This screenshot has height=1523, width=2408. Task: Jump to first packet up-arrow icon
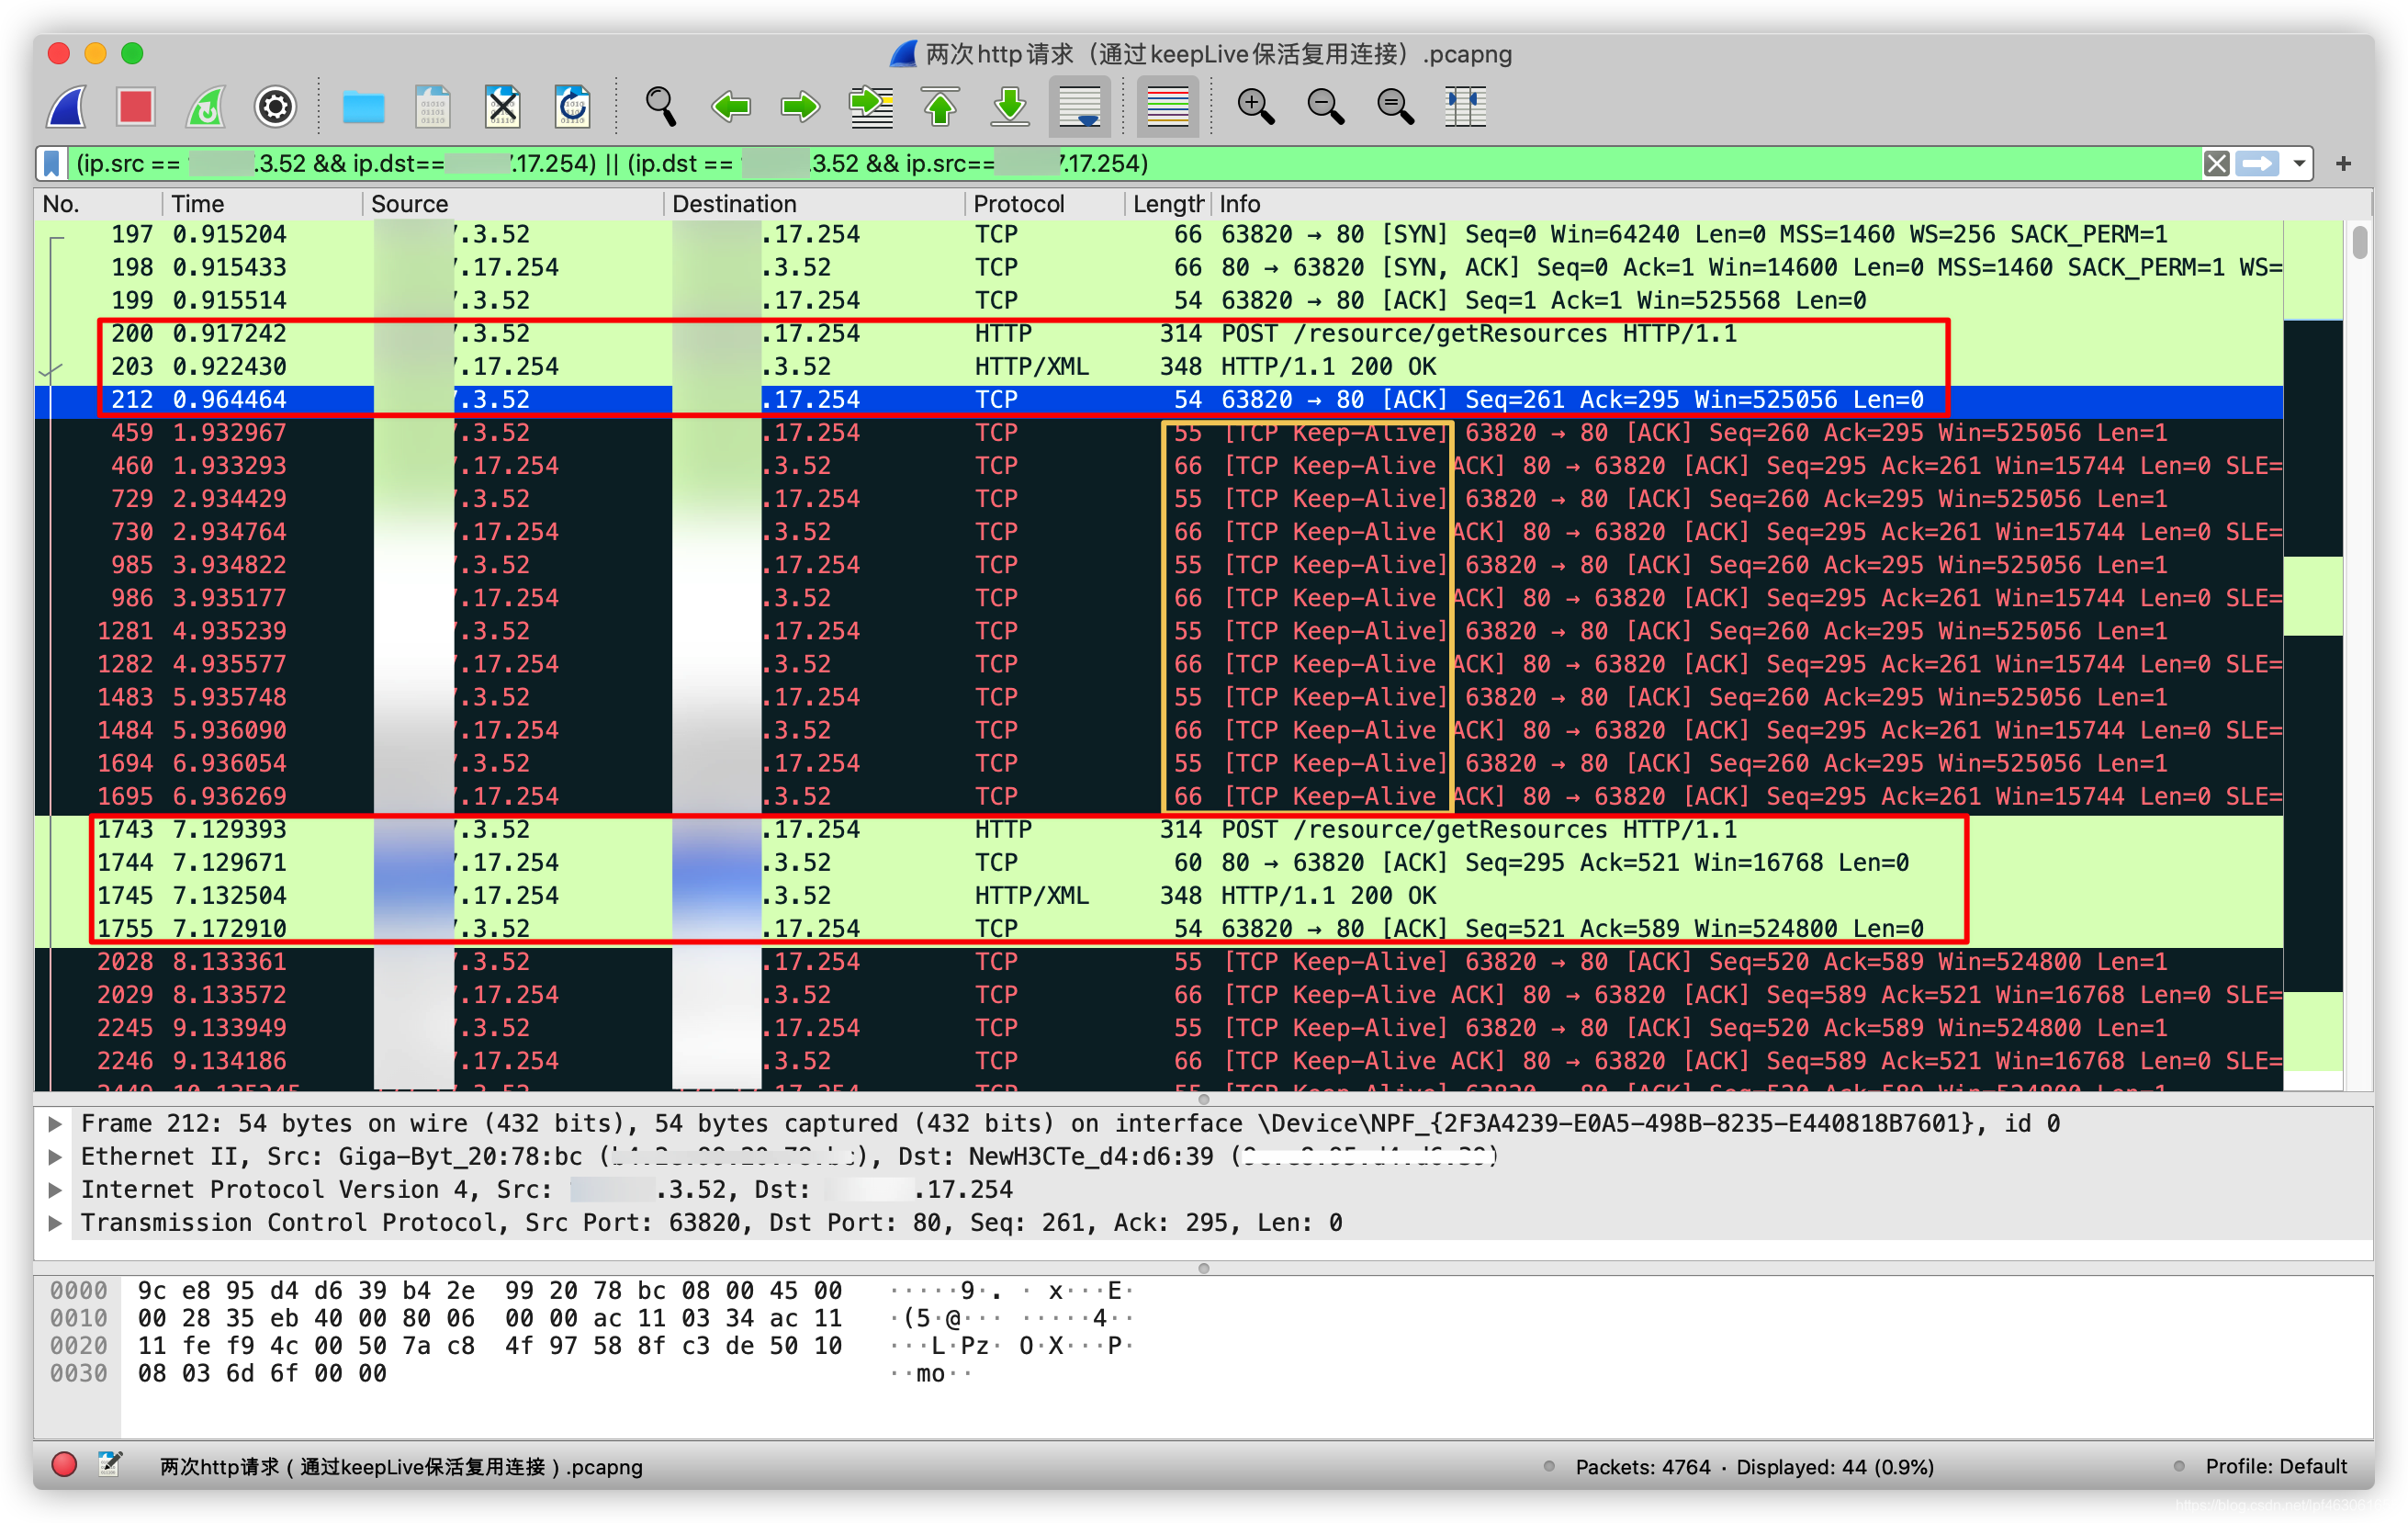(940, 107)
